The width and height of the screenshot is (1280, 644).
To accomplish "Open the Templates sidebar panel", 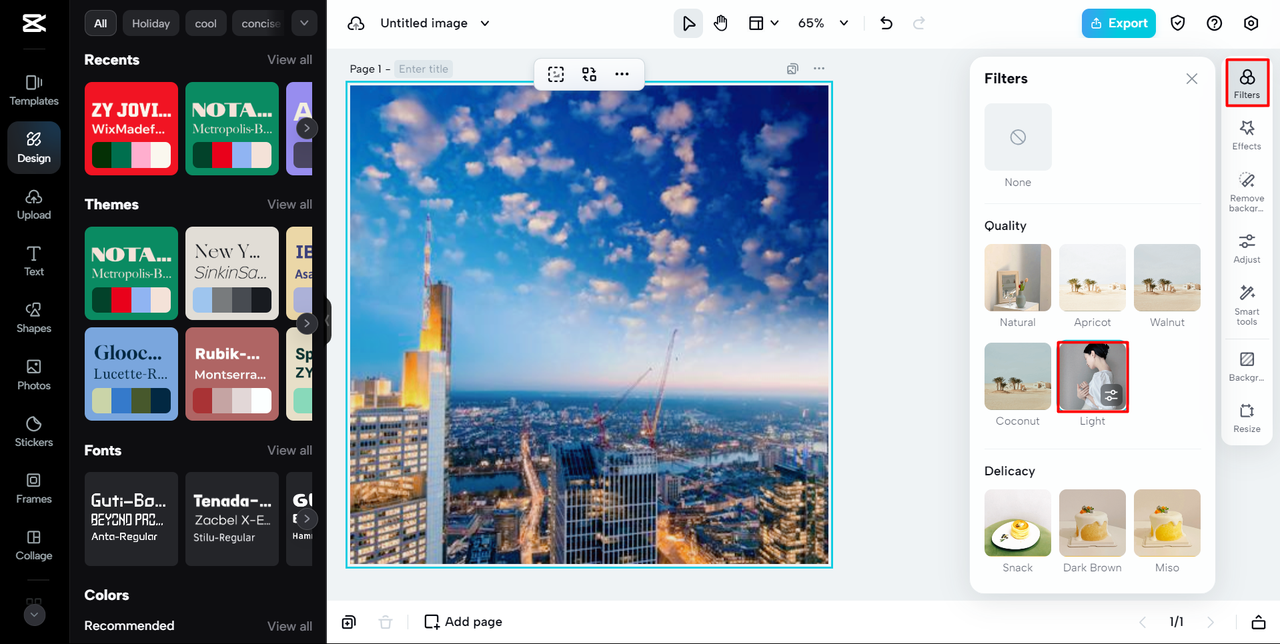I will pyautogui.click(x=34, y=90).
